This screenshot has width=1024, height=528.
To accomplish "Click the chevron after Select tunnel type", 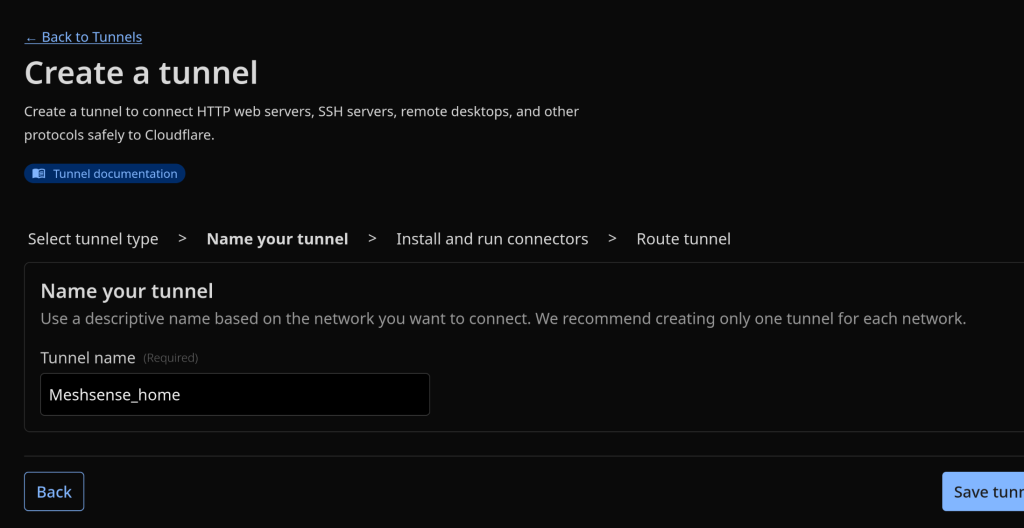I will [182, 239].
